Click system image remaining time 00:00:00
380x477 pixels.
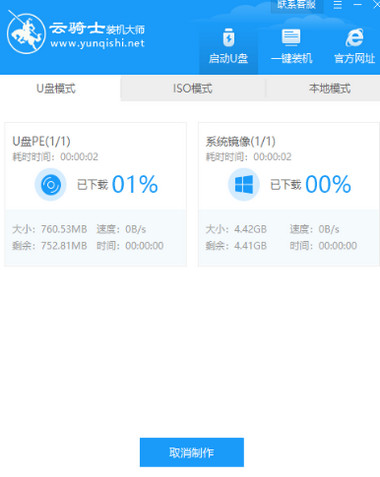[338, 246]
